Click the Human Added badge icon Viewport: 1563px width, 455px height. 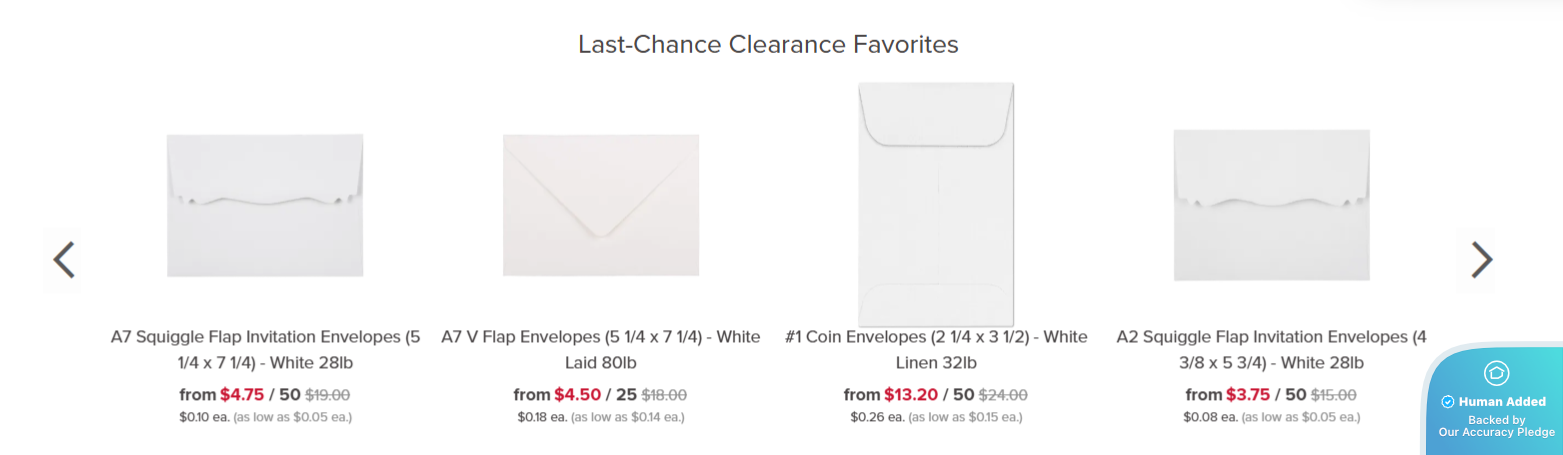point(1497,373)
